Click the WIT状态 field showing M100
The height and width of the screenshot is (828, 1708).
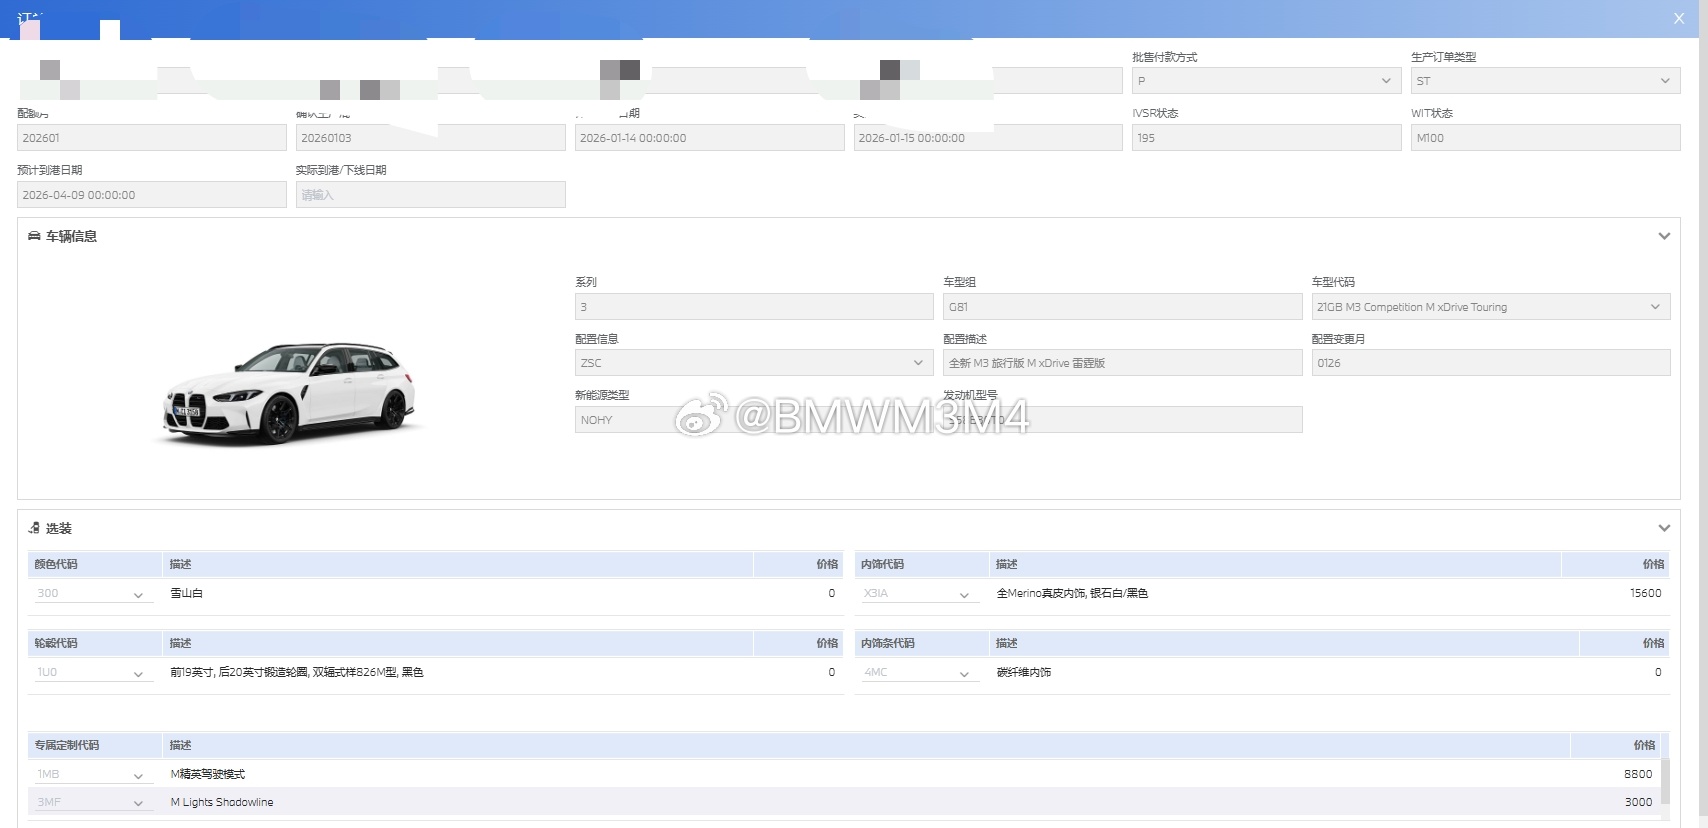pos(1545,138)
